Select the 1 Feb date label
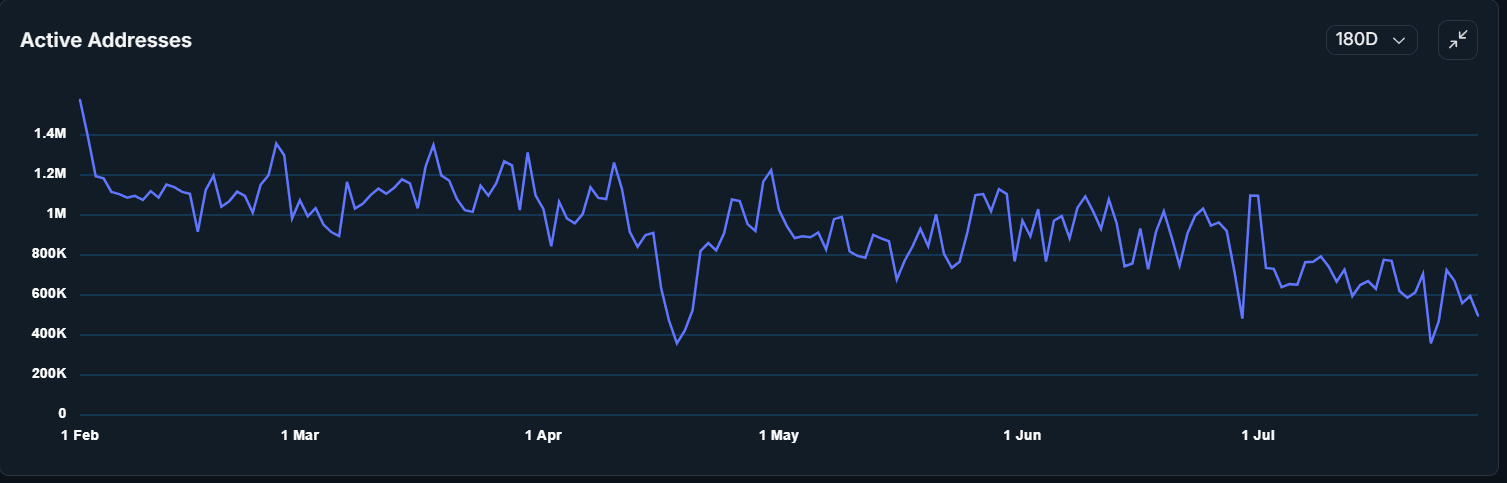 (x=80, y=435)
